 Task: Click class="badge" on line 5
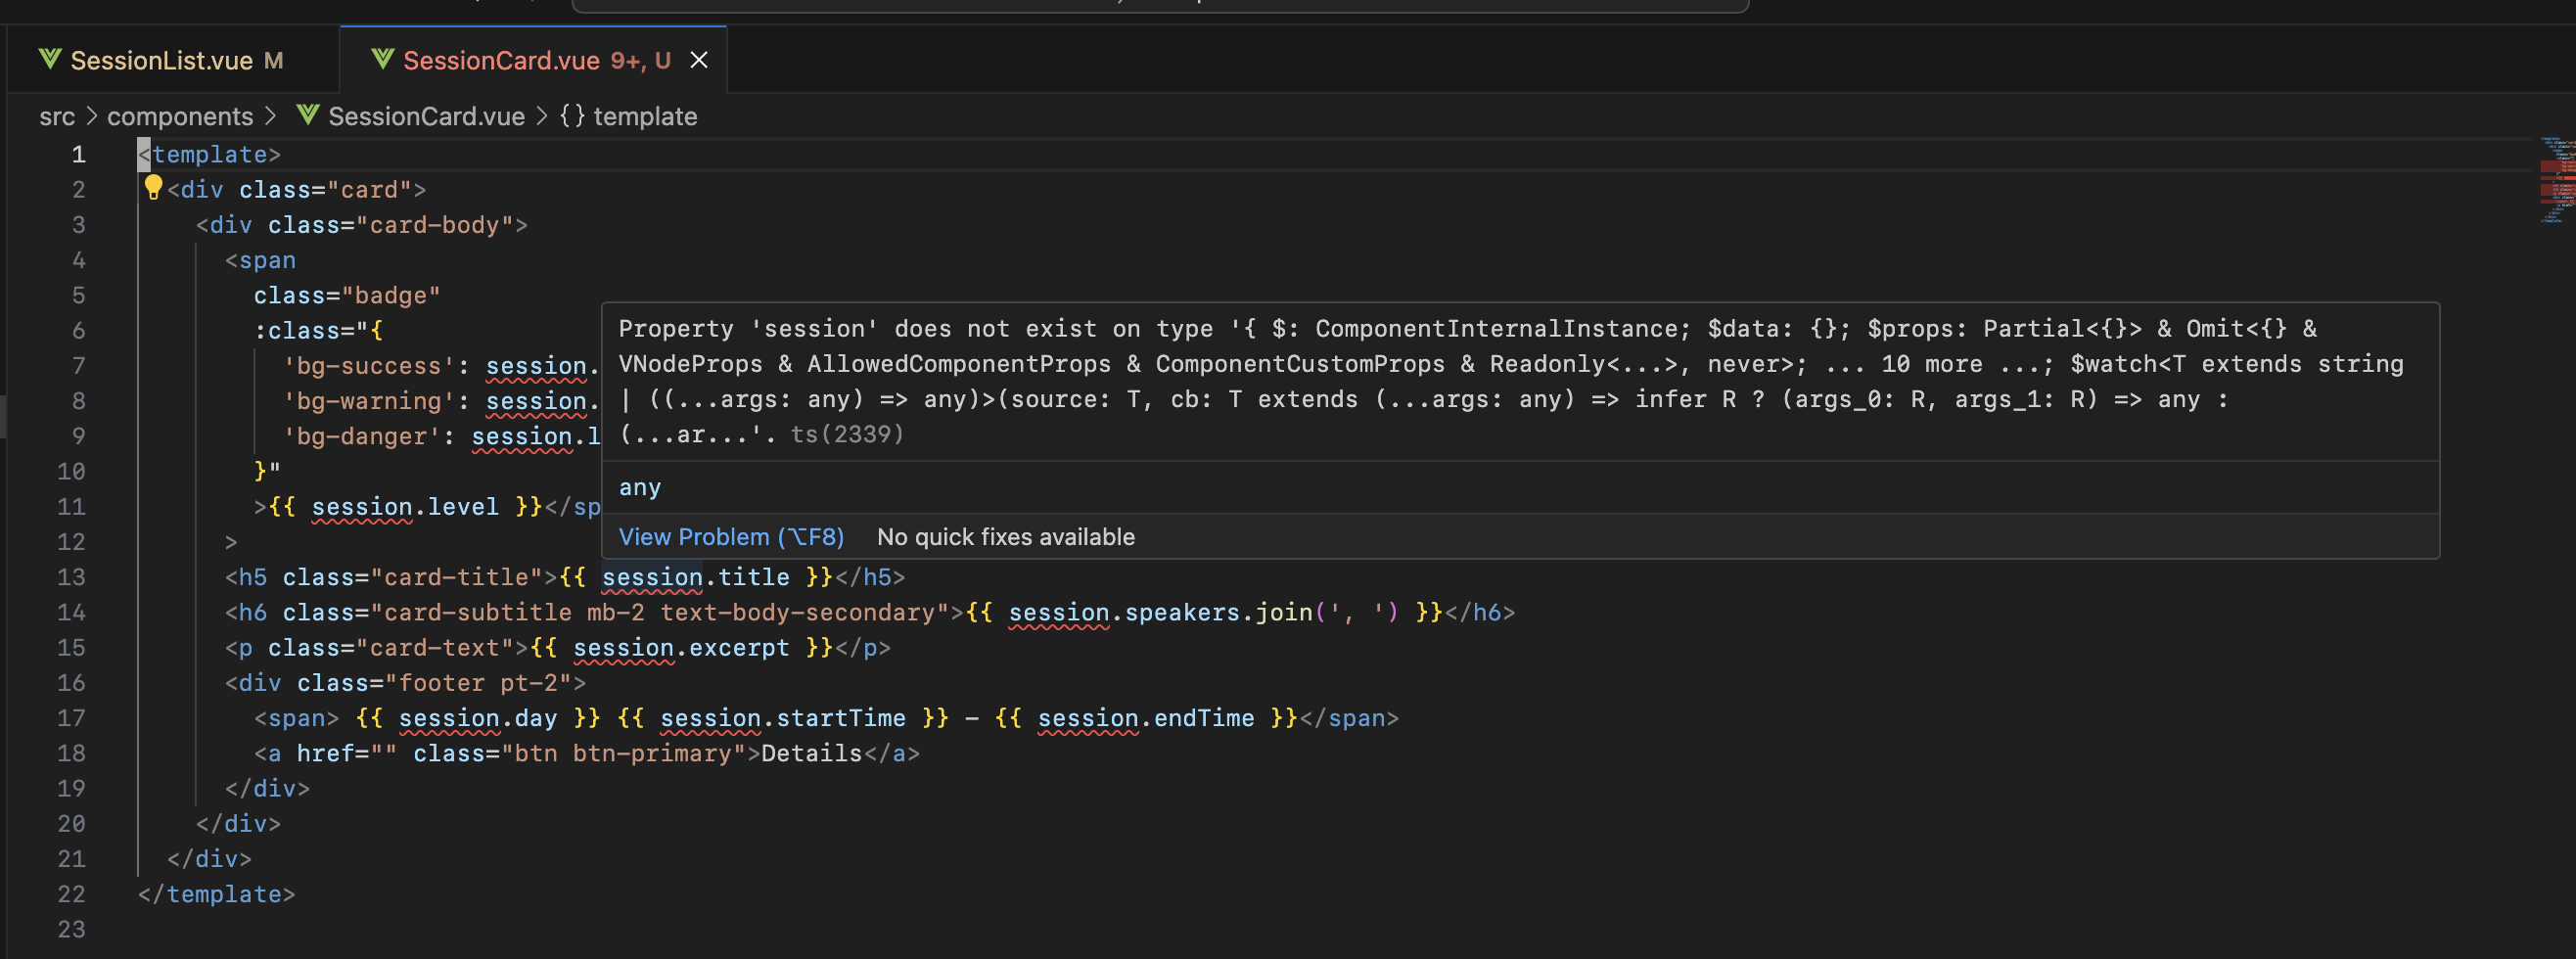point(347,296)
